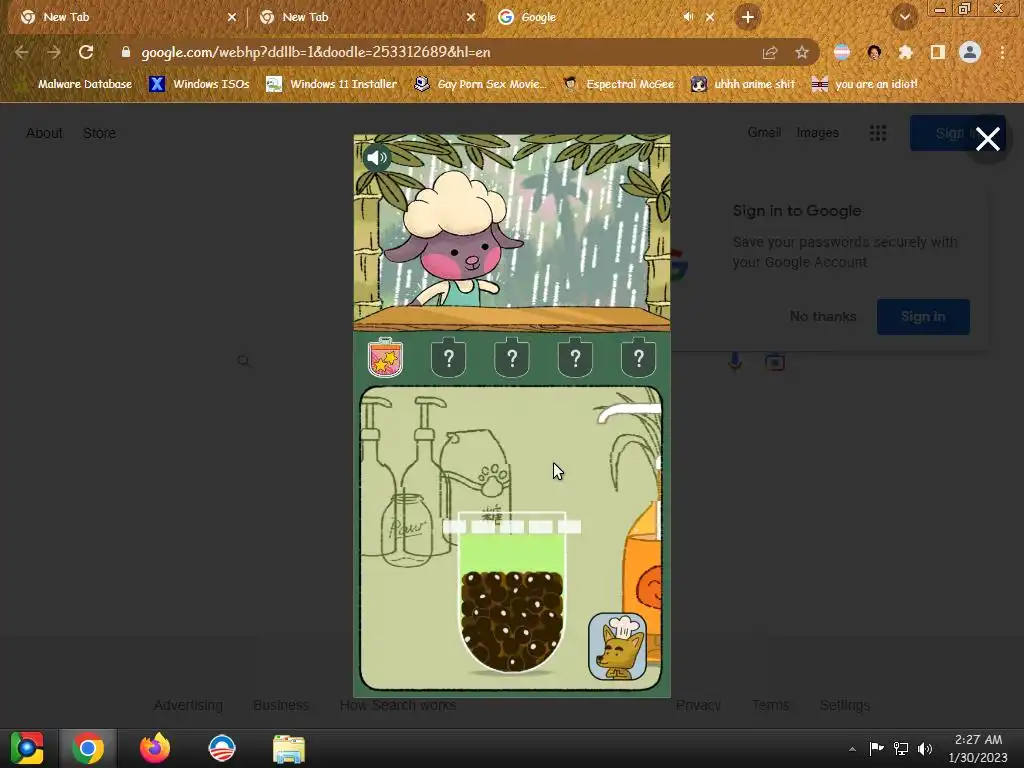Reload the Google page
The height and width of the screenshot is (768, 1024).
pos(86,52)
